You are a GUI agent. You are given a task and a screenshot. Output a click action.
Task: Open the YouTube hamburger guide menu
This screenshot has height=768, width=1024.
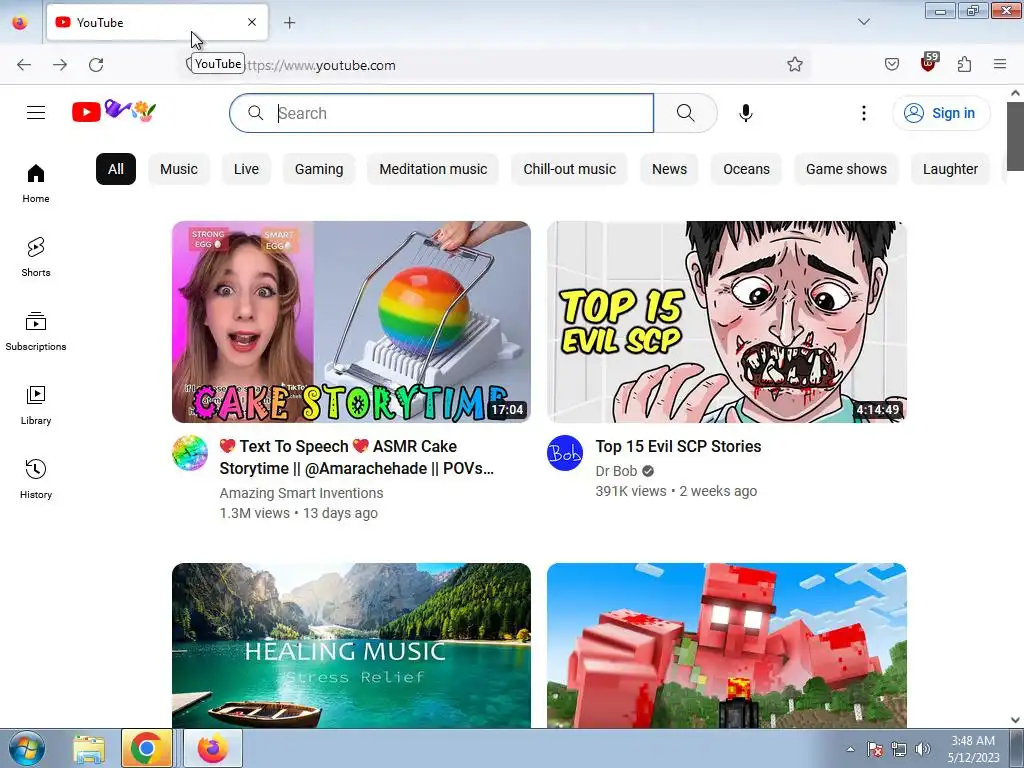[x=36, y=113]
